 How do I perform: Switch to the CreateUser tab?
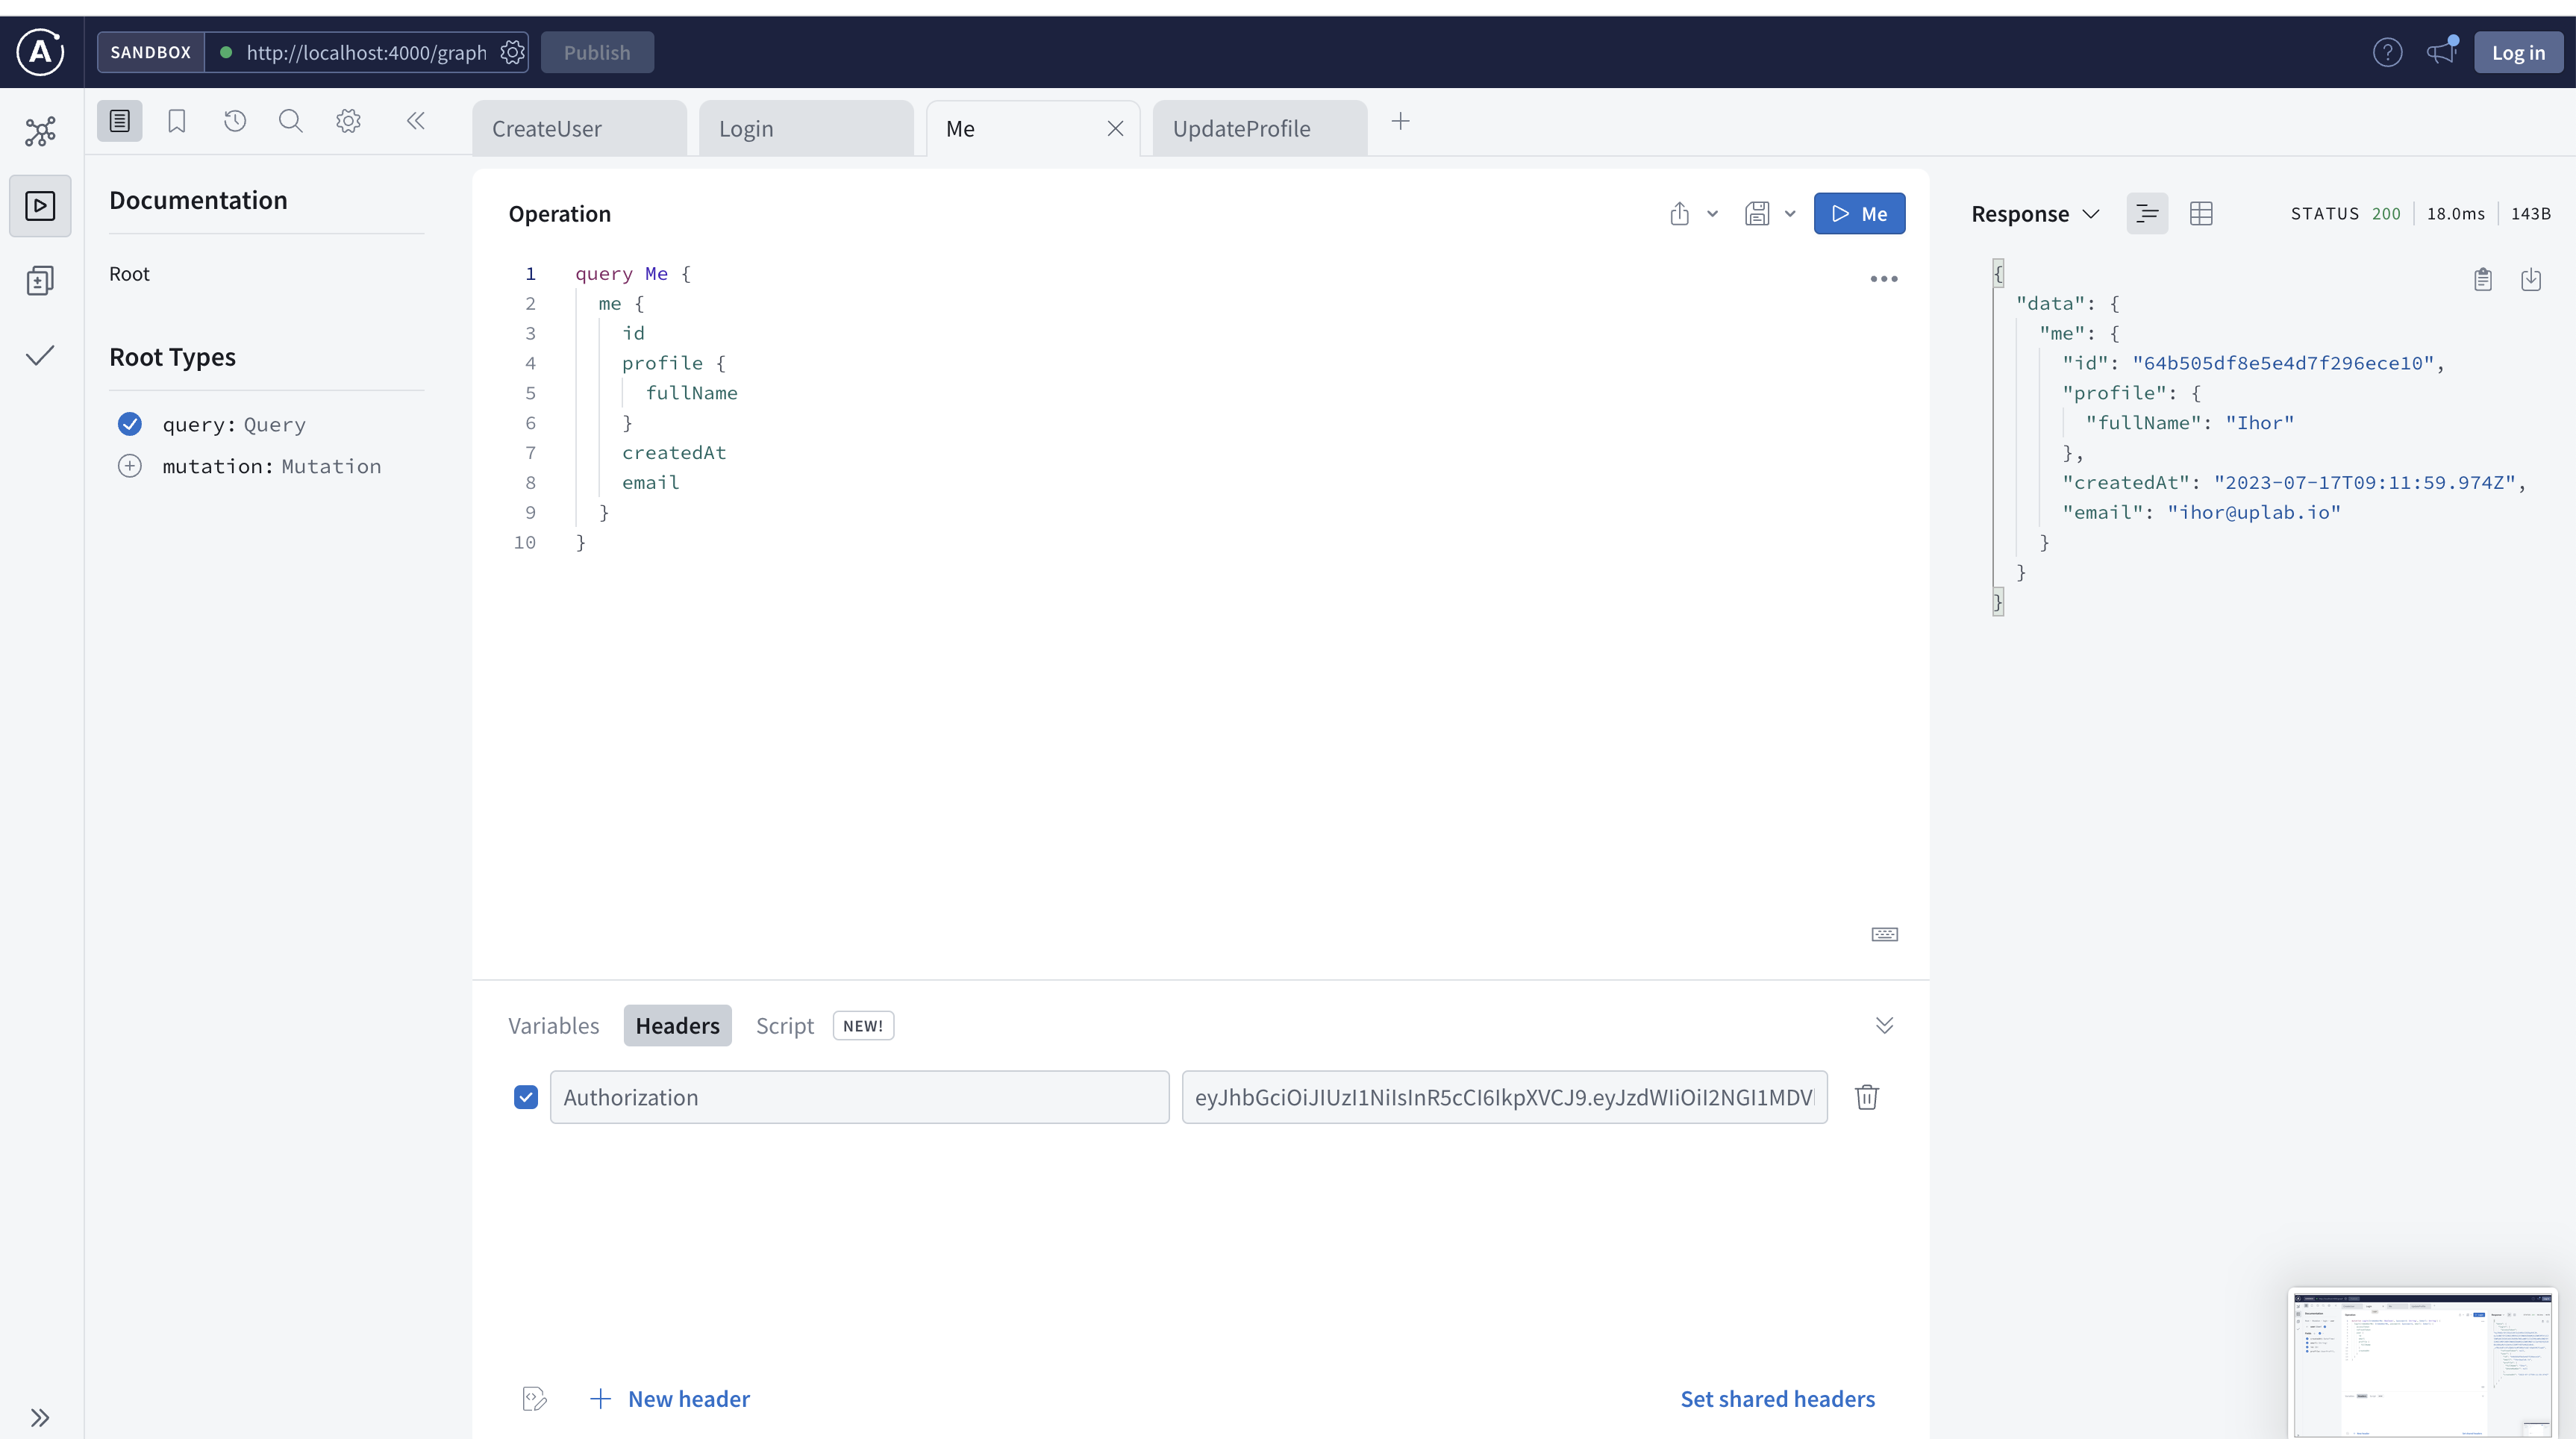(x=579, y=128)
